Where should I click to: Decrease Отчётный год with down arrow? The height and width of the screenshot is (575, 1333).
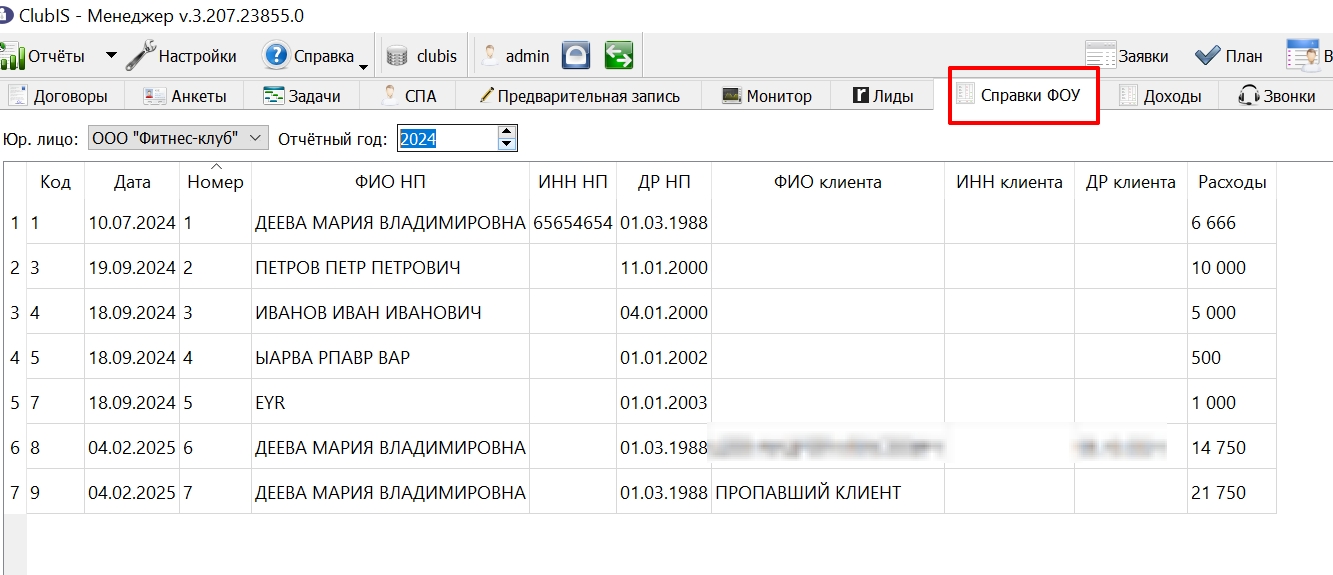[508, 145]
